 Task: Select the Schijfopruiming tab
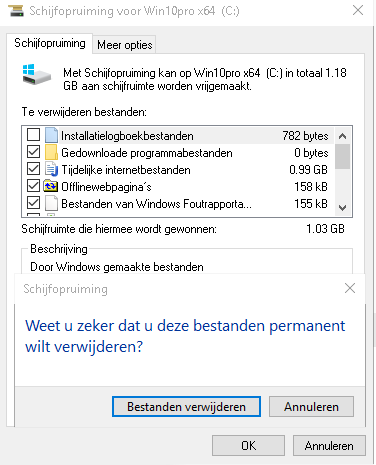tap(50, 43)
